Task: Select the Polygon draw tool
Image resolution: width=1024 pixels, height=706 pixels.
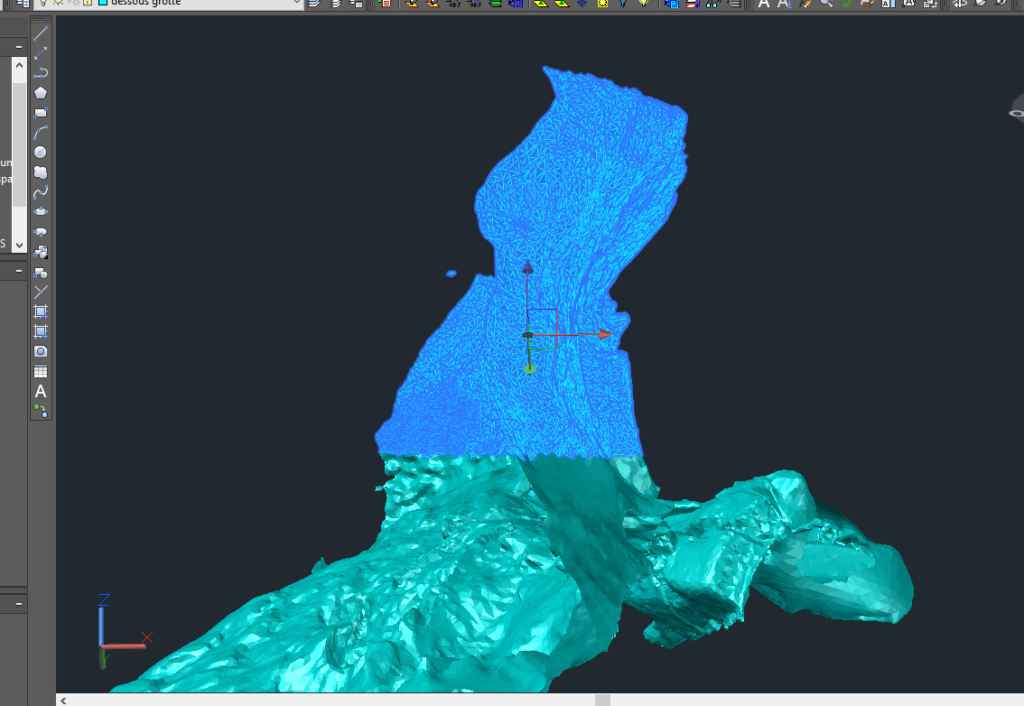Action: coord(41,93)
